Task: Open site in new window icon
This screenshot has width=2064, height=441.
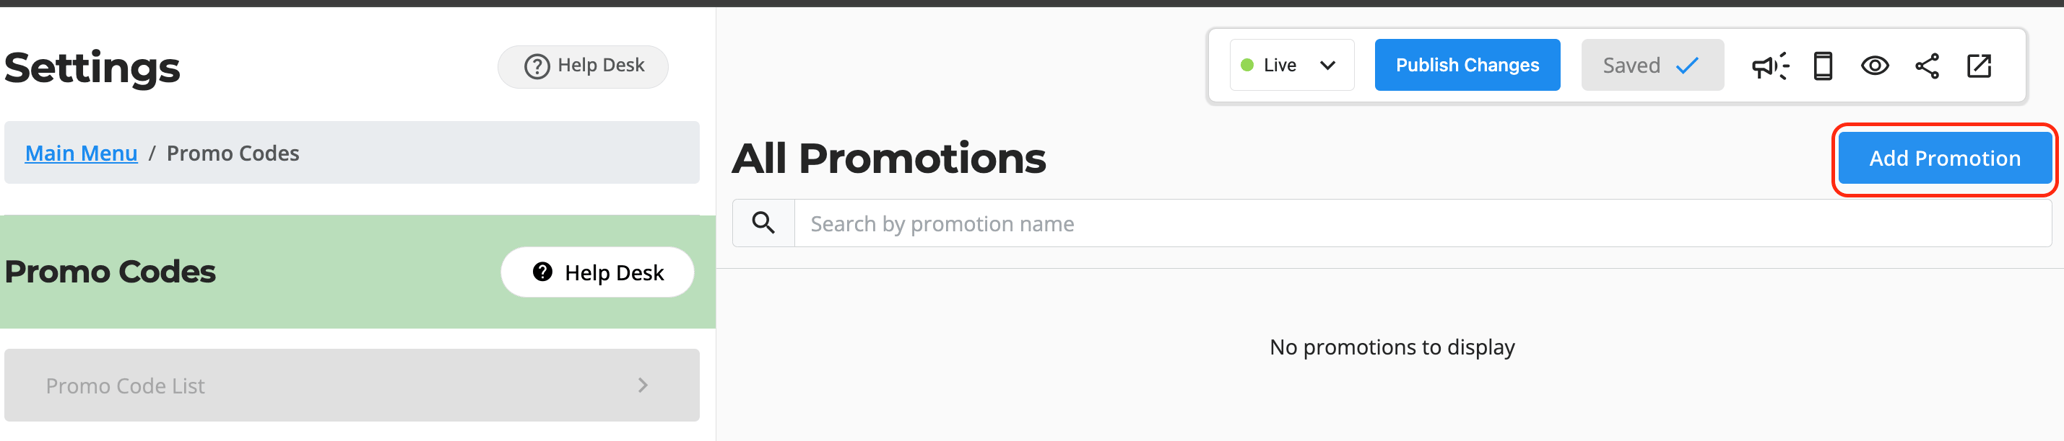Action: coord(1979,66)
